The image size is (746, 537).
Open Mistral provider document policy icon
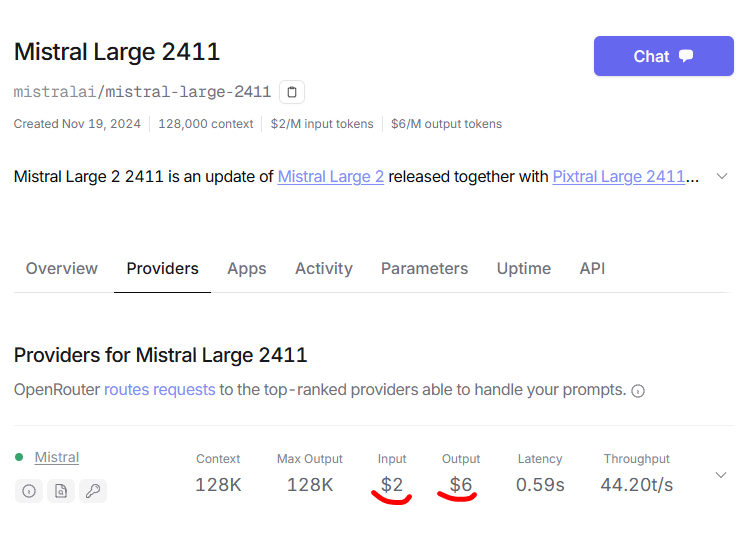(x=61, y=491)
